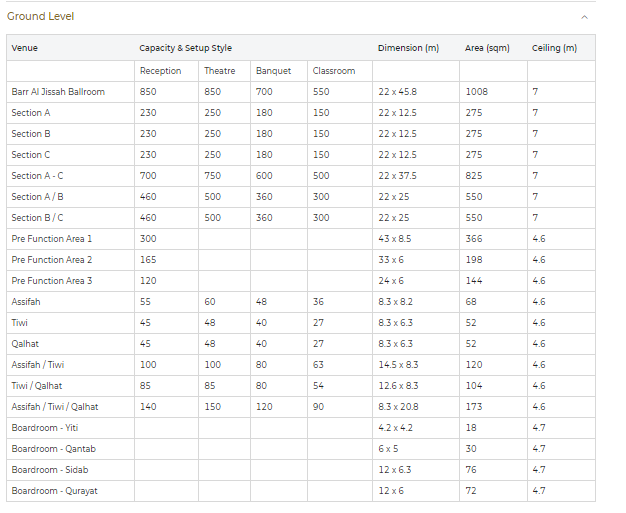Select the Area (sqm) column header

(x=488, y=48)
